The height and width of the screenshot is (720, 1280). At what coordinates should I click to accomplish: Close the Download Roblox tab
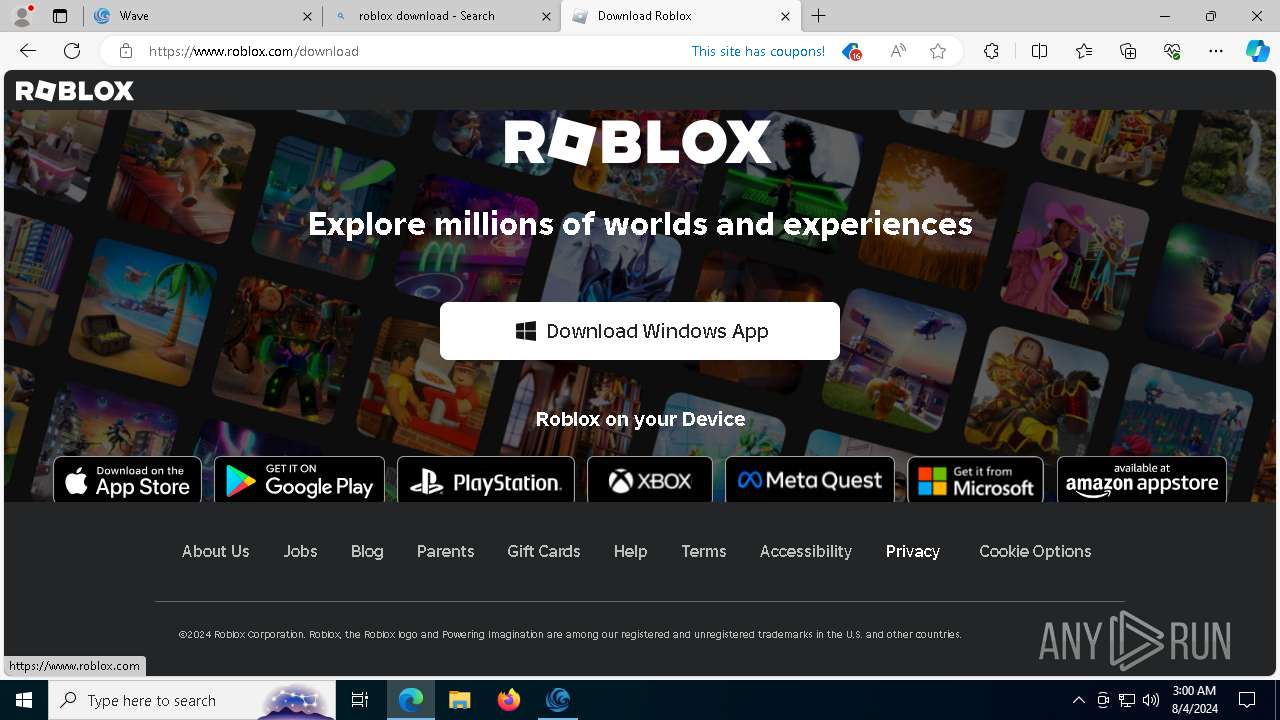(785, 16)
